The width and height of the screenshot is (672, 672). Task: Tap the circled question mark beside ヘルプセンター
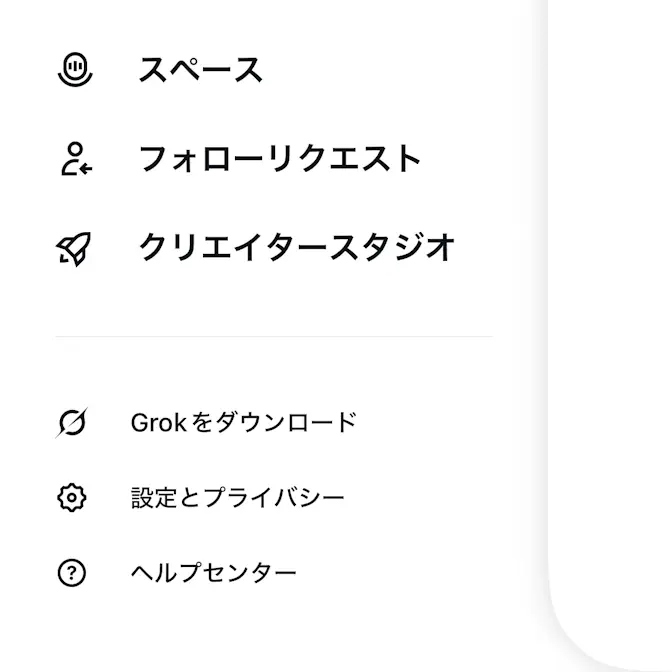point(72,573)
